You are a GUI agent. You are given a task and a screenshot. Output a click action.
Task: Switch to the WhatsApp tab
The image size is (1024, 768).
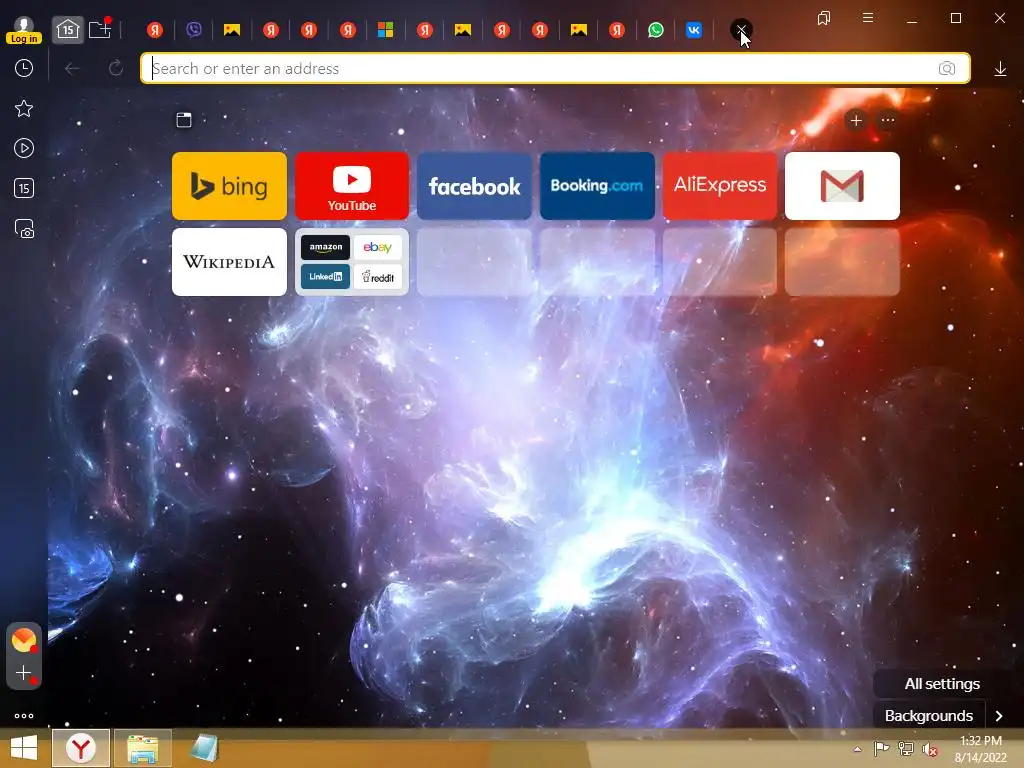coord(655,29)
